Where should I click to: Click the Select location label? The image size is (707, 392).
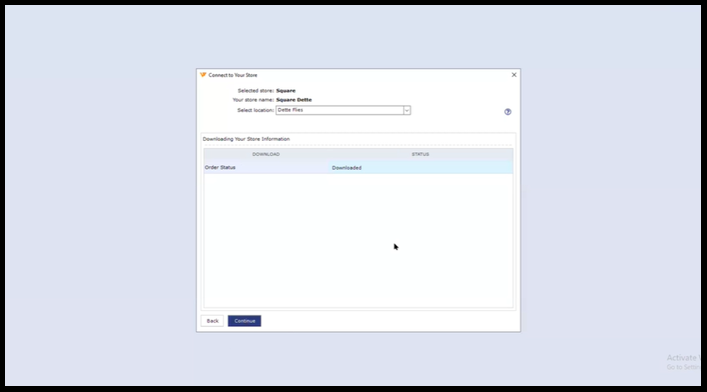tap(255, 111)
